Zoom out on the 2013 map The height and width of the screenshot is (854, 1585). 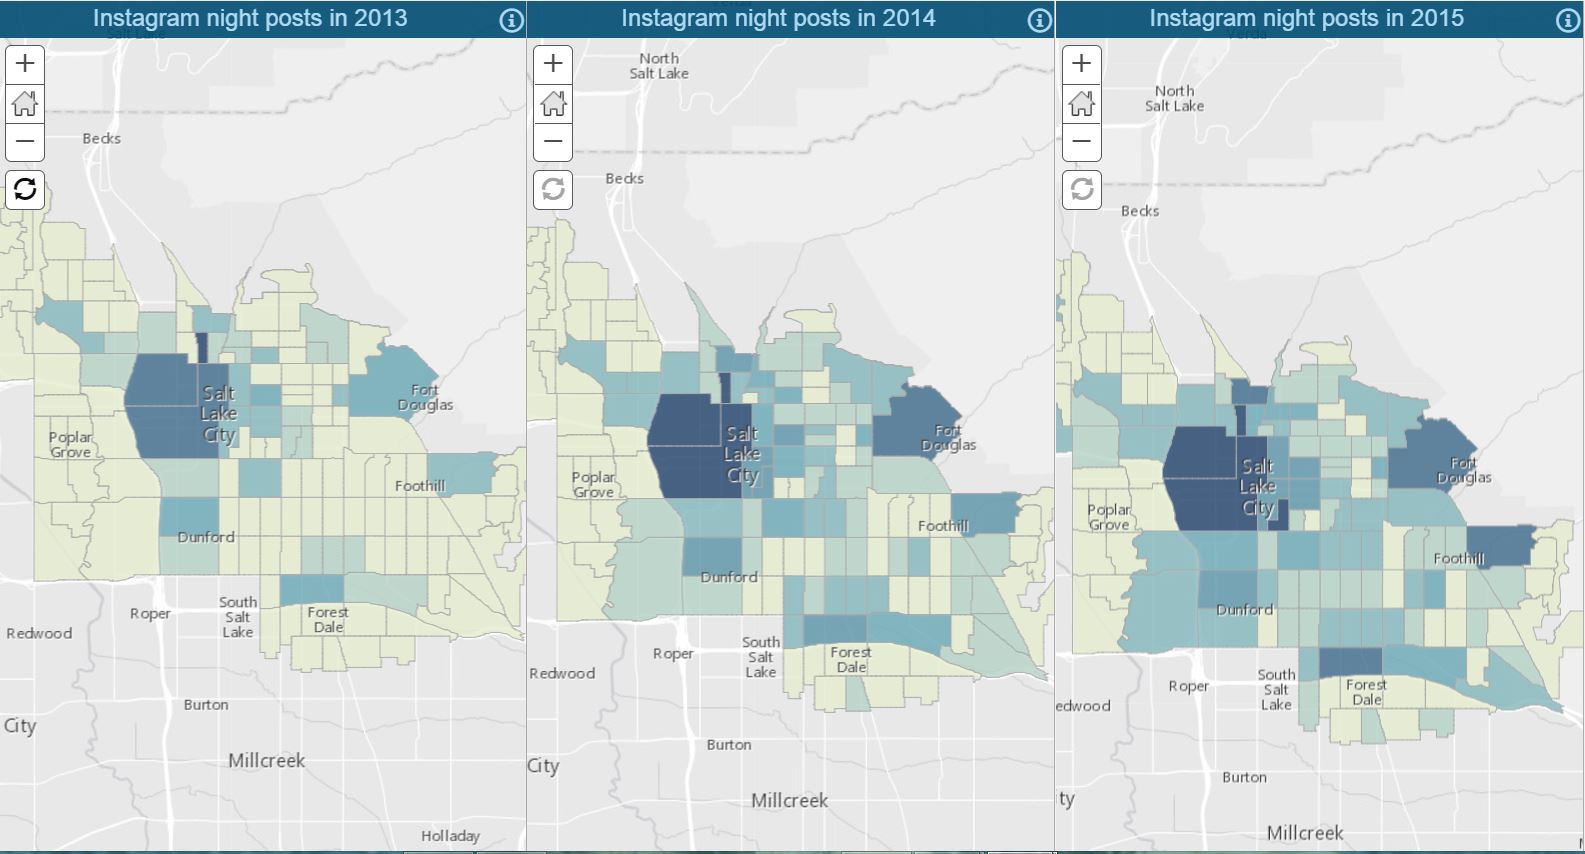click(25, 142)
